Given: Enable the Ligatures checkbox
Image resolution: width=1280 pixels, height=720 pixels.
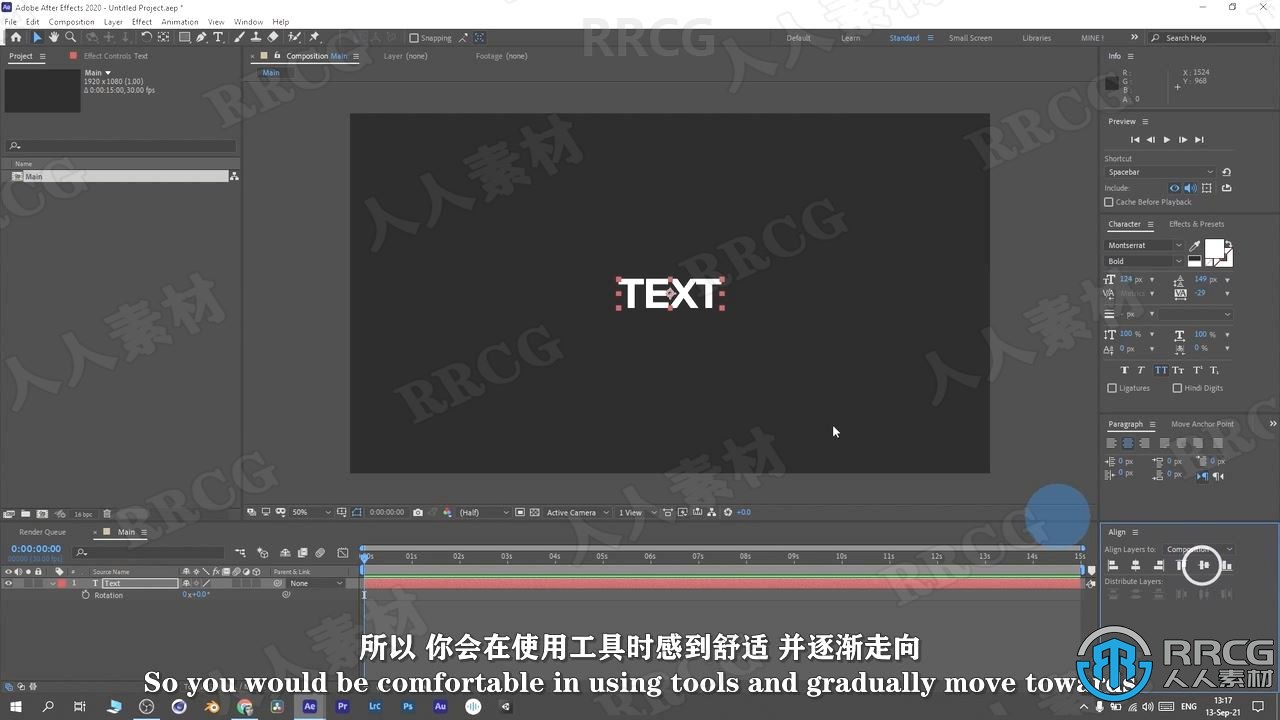Looking at the screenshot, I should 1112,388.
